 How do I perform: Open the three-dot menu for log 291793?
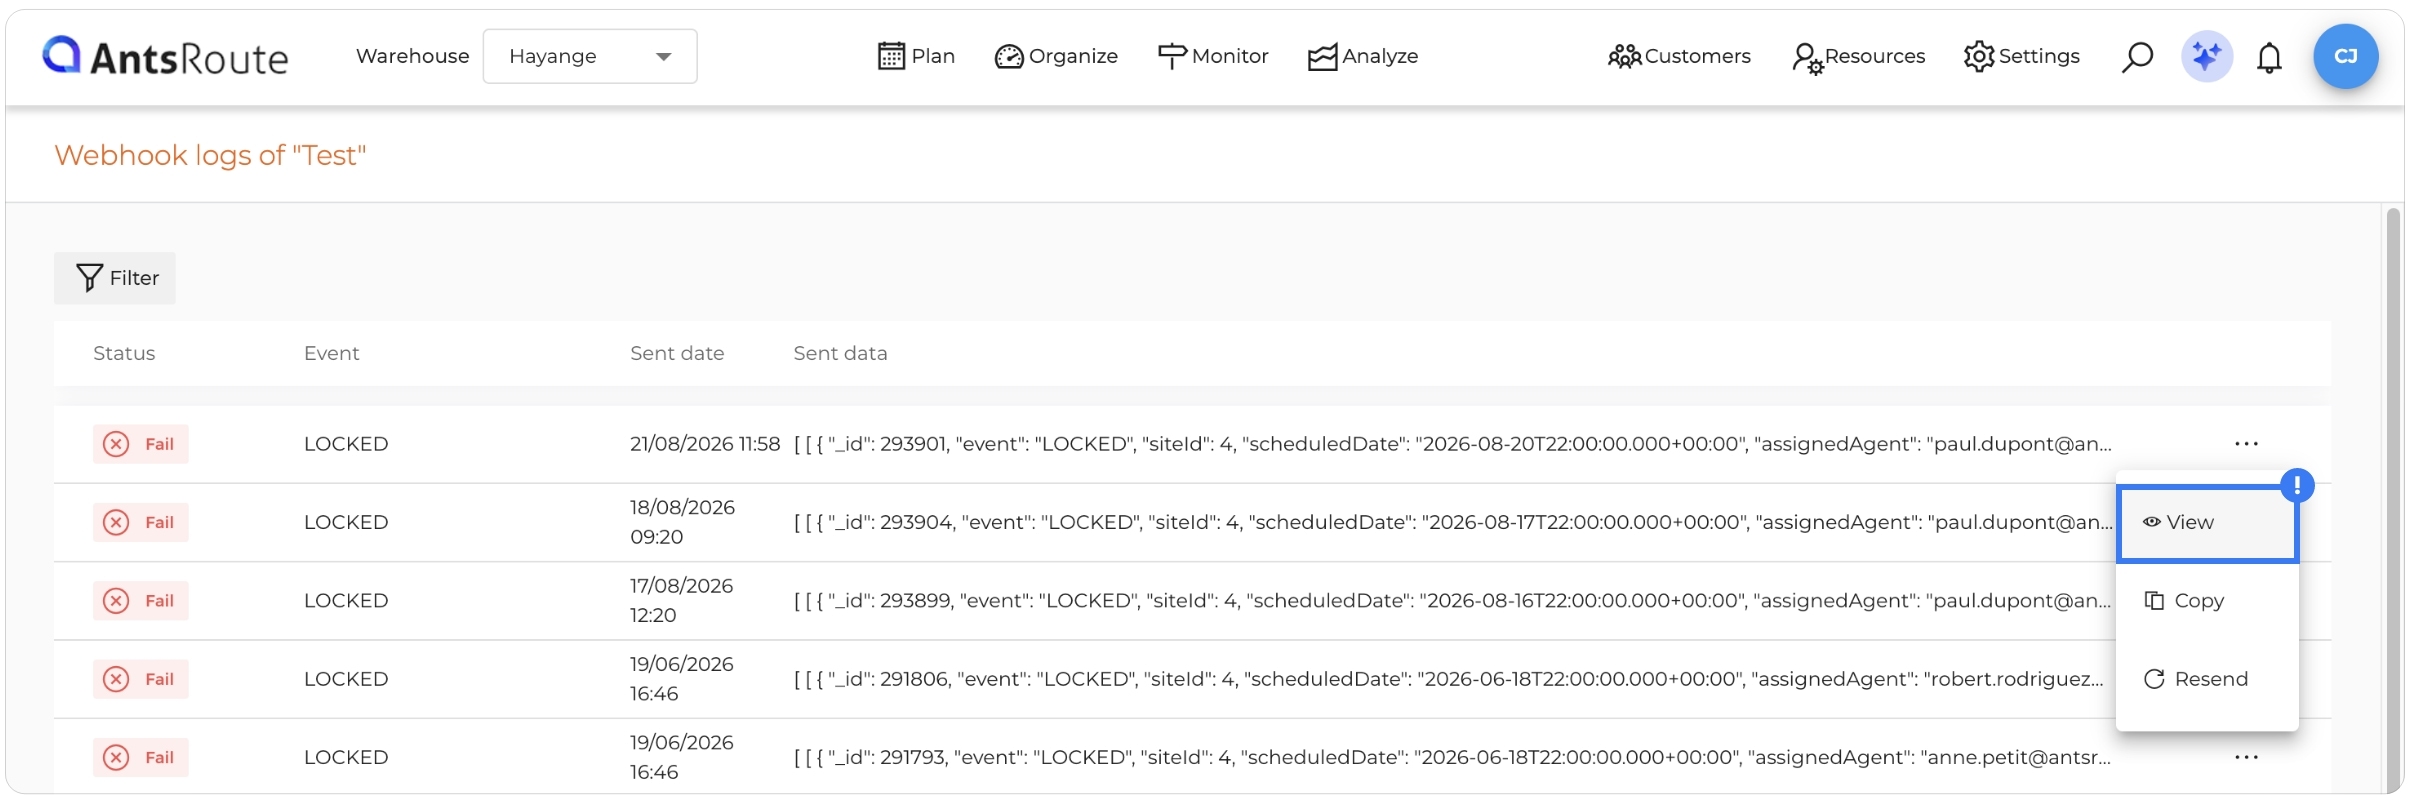click(x=2246, y=757)
